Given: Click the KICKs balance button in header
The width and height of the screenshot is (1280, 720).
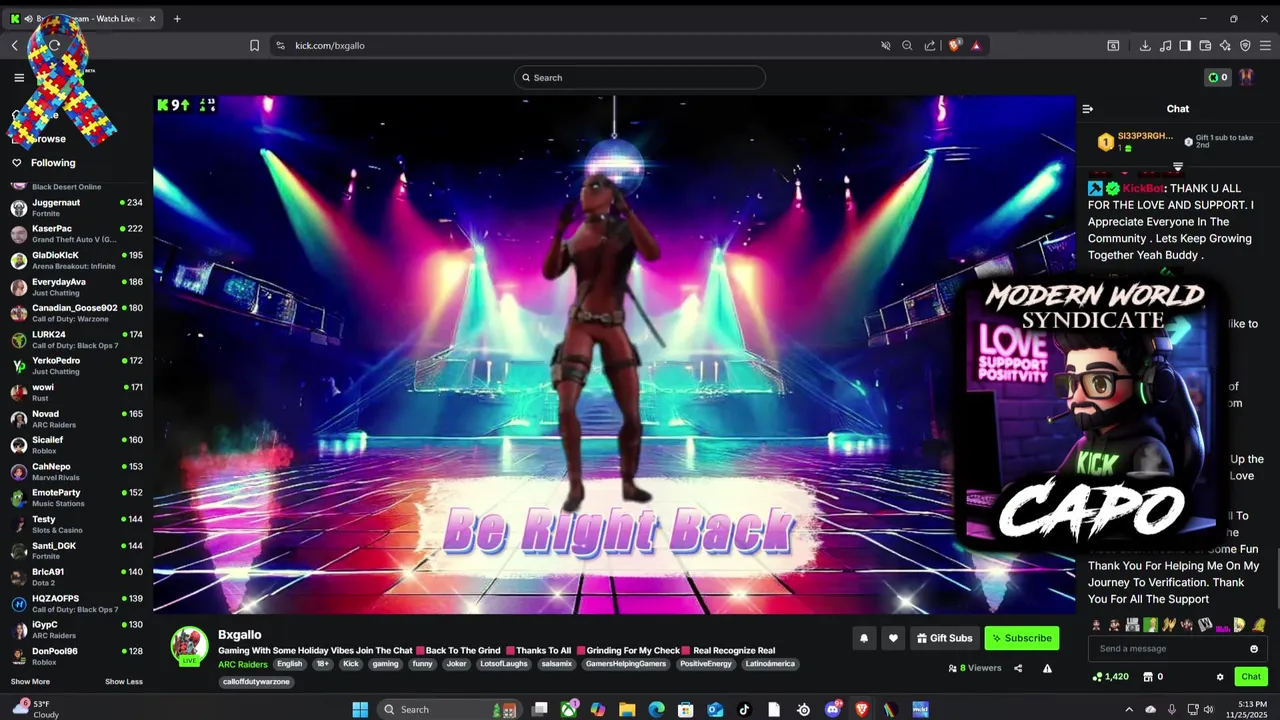Looking at the screenshot, I should click(x=1217, y=77).
